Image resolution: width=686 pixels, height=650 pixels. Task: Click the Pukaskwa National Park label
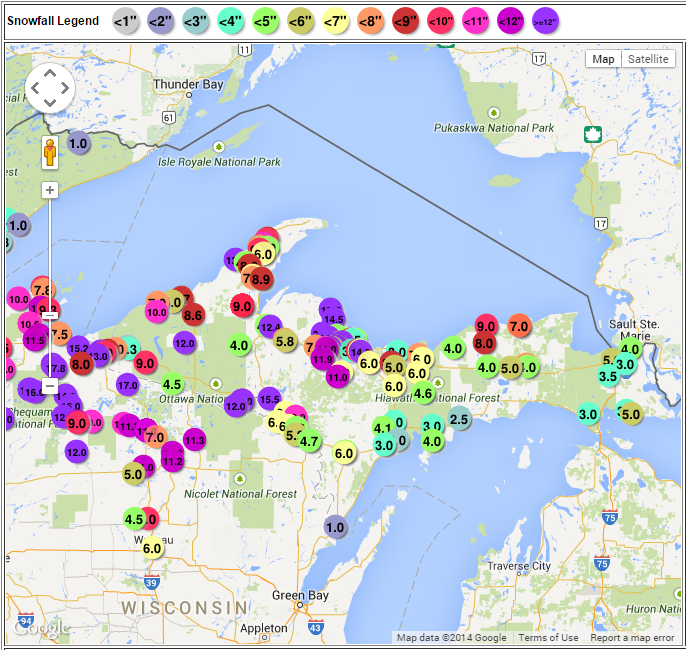pos(494,128)
